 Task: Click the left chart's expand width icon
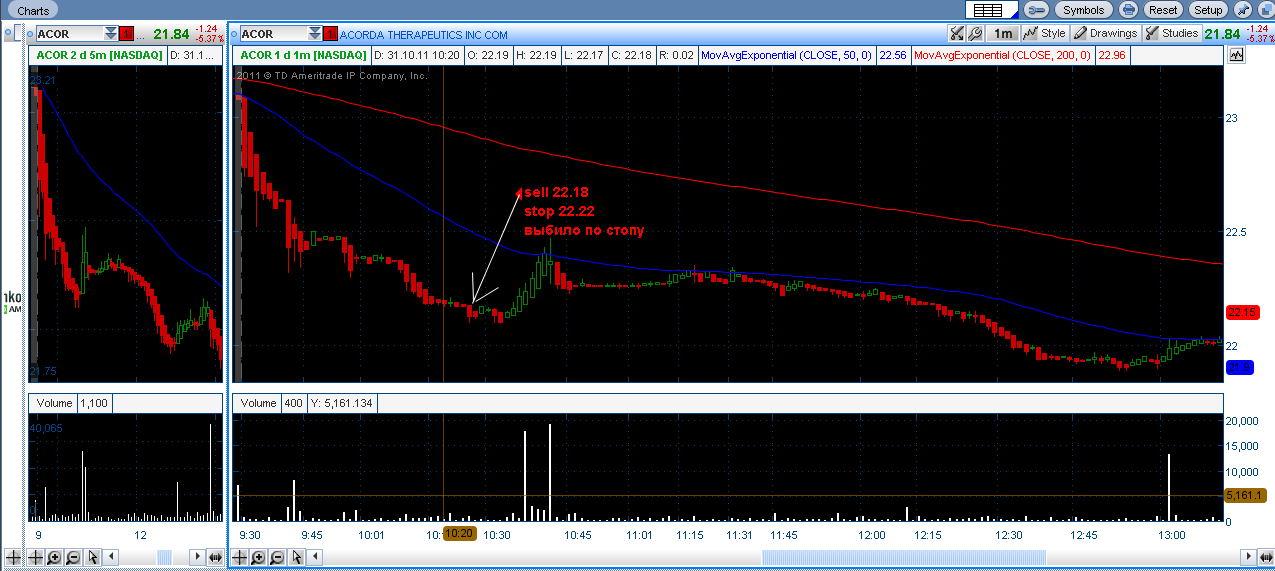214,557
